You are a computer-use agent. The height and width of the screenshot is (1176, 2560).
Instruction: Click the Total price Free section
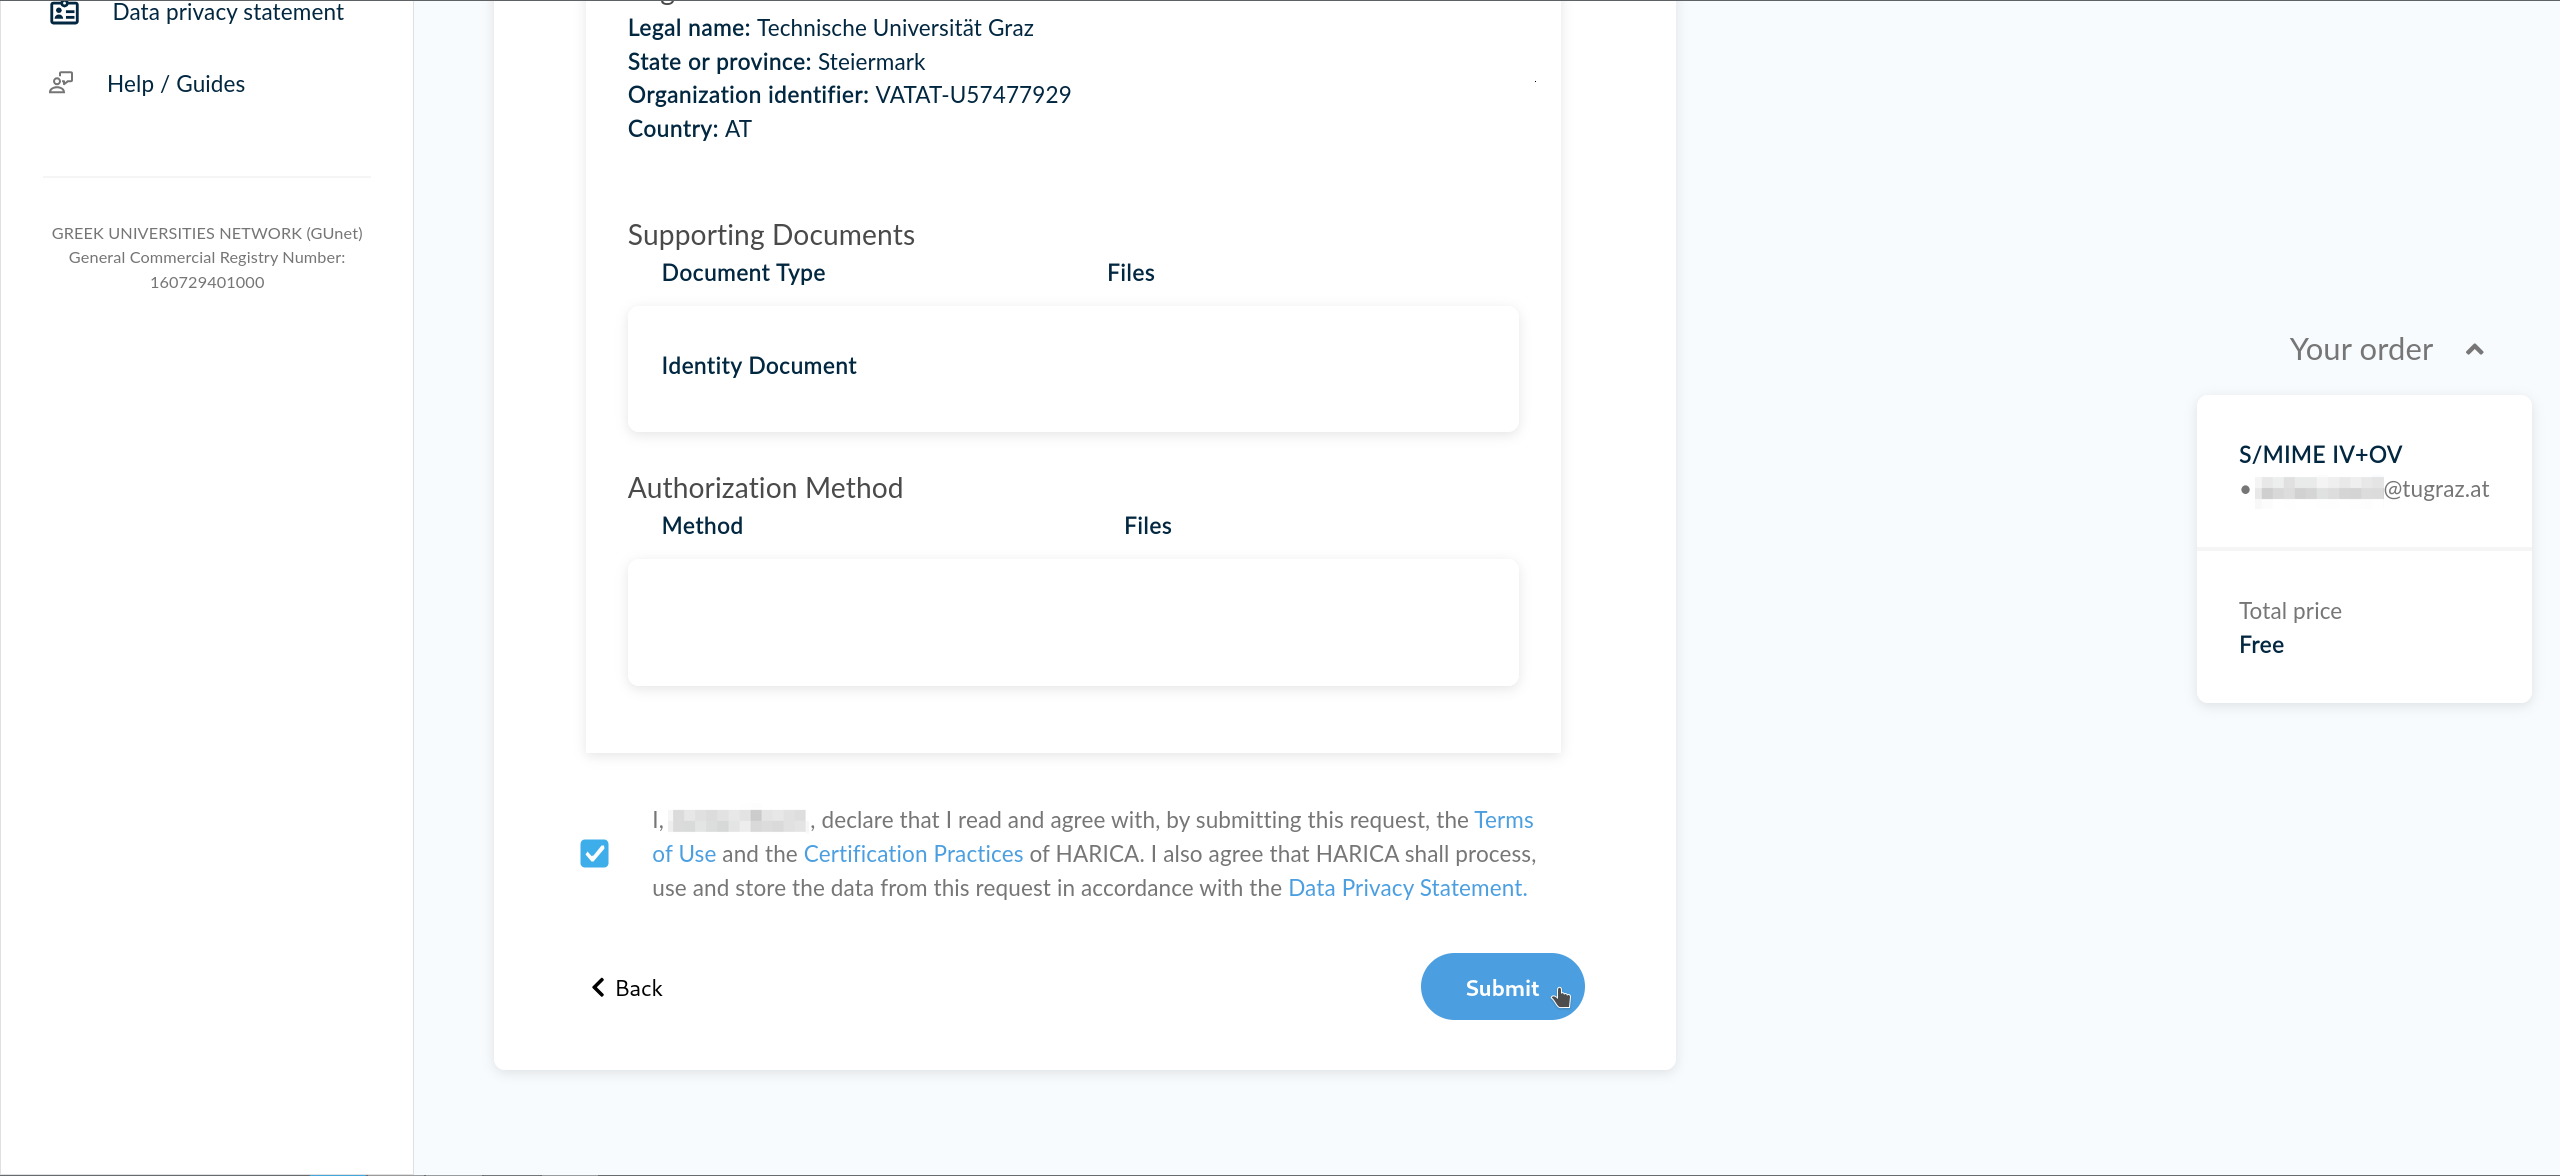pyautogui.click(x=2364, y=627)
